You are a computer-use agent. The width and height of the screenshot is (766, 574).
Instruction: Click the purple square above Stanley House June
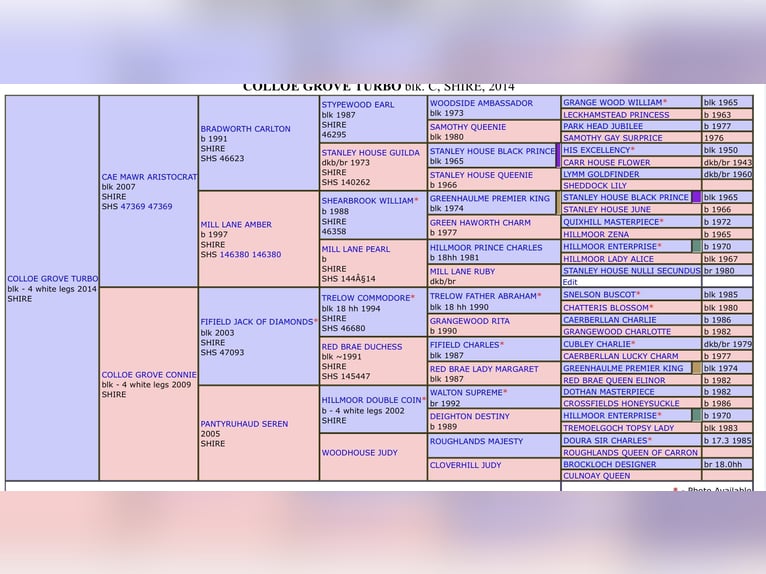pos(696,198)
